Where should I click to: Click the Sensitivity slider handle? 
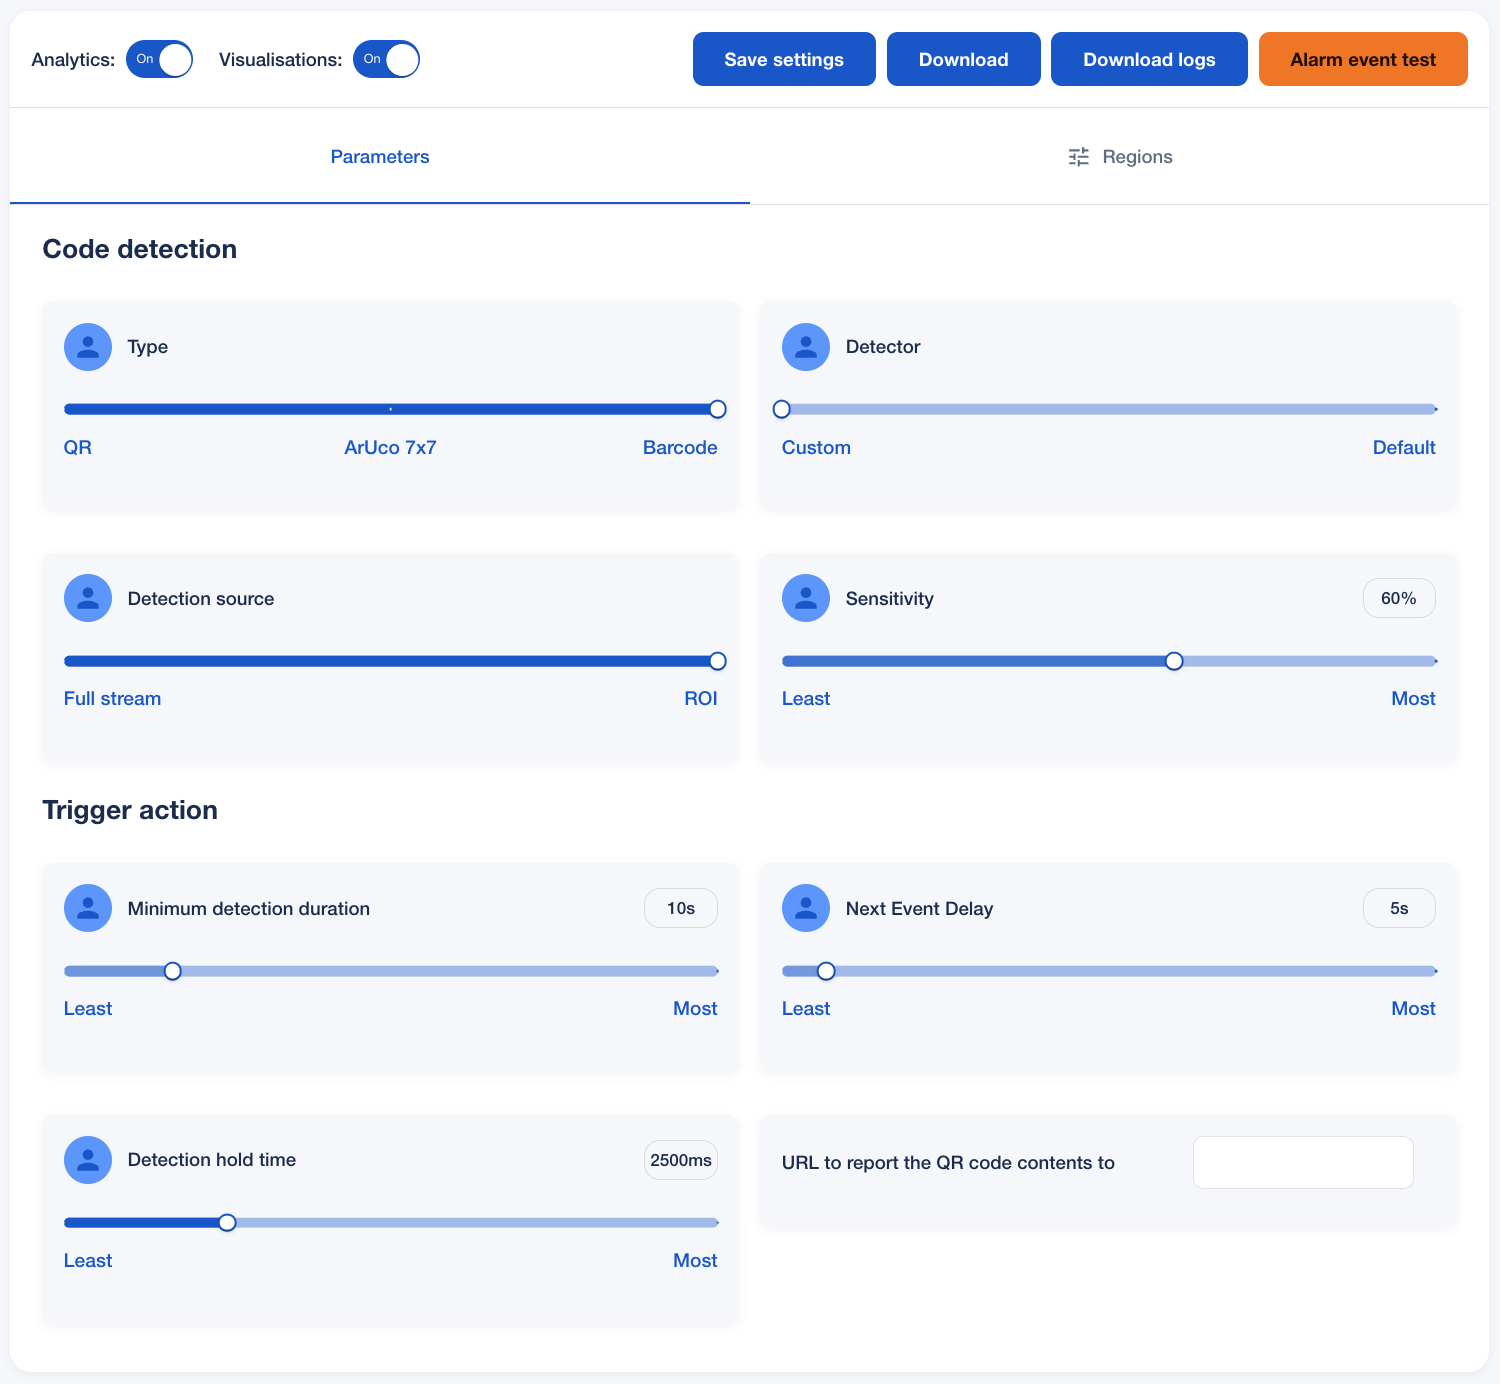coord(1174,661)
